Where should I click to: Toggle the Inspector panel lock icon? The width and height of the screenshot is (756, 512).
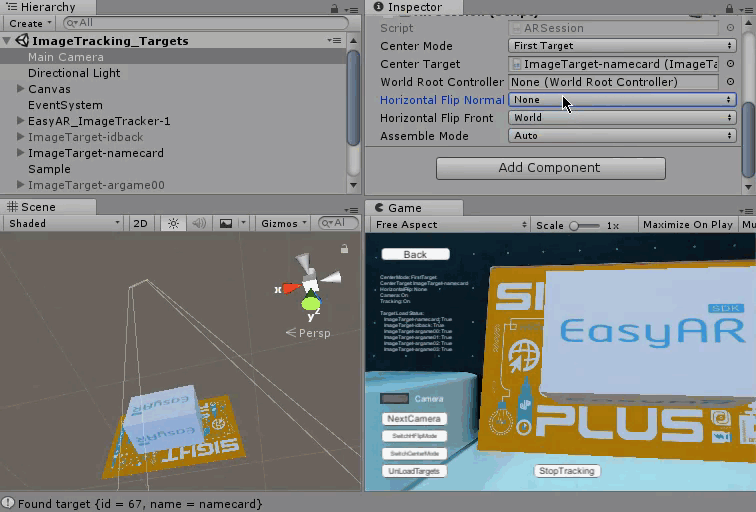pyautogui.click(x=729, y=9)
